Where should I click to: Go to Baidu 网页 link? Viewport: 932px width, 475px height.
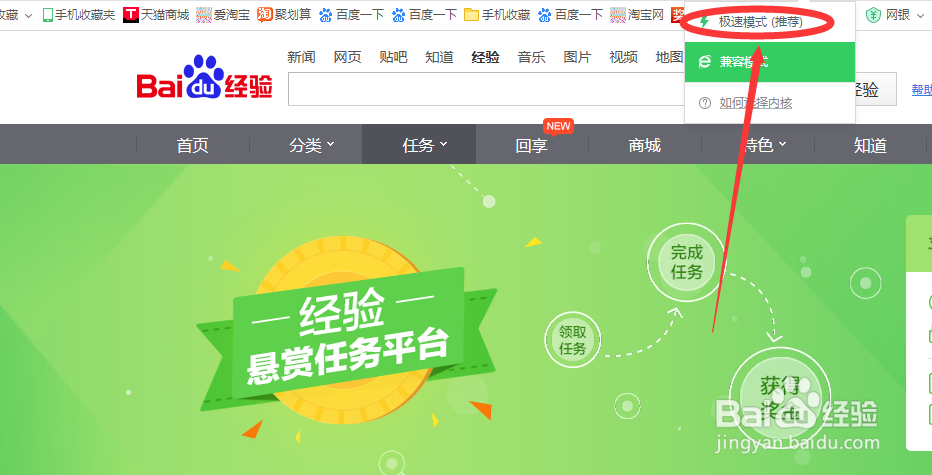[x=347, y=57]
